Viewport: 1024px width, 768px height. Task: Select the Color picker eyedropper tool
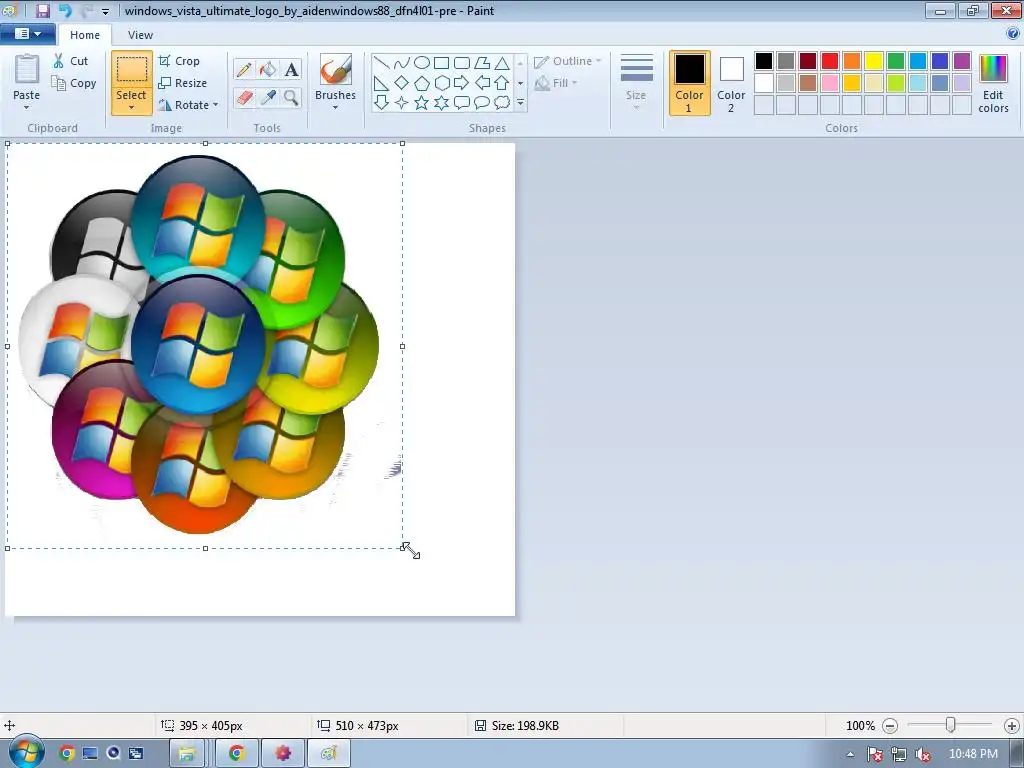click(x=268, y=98)
